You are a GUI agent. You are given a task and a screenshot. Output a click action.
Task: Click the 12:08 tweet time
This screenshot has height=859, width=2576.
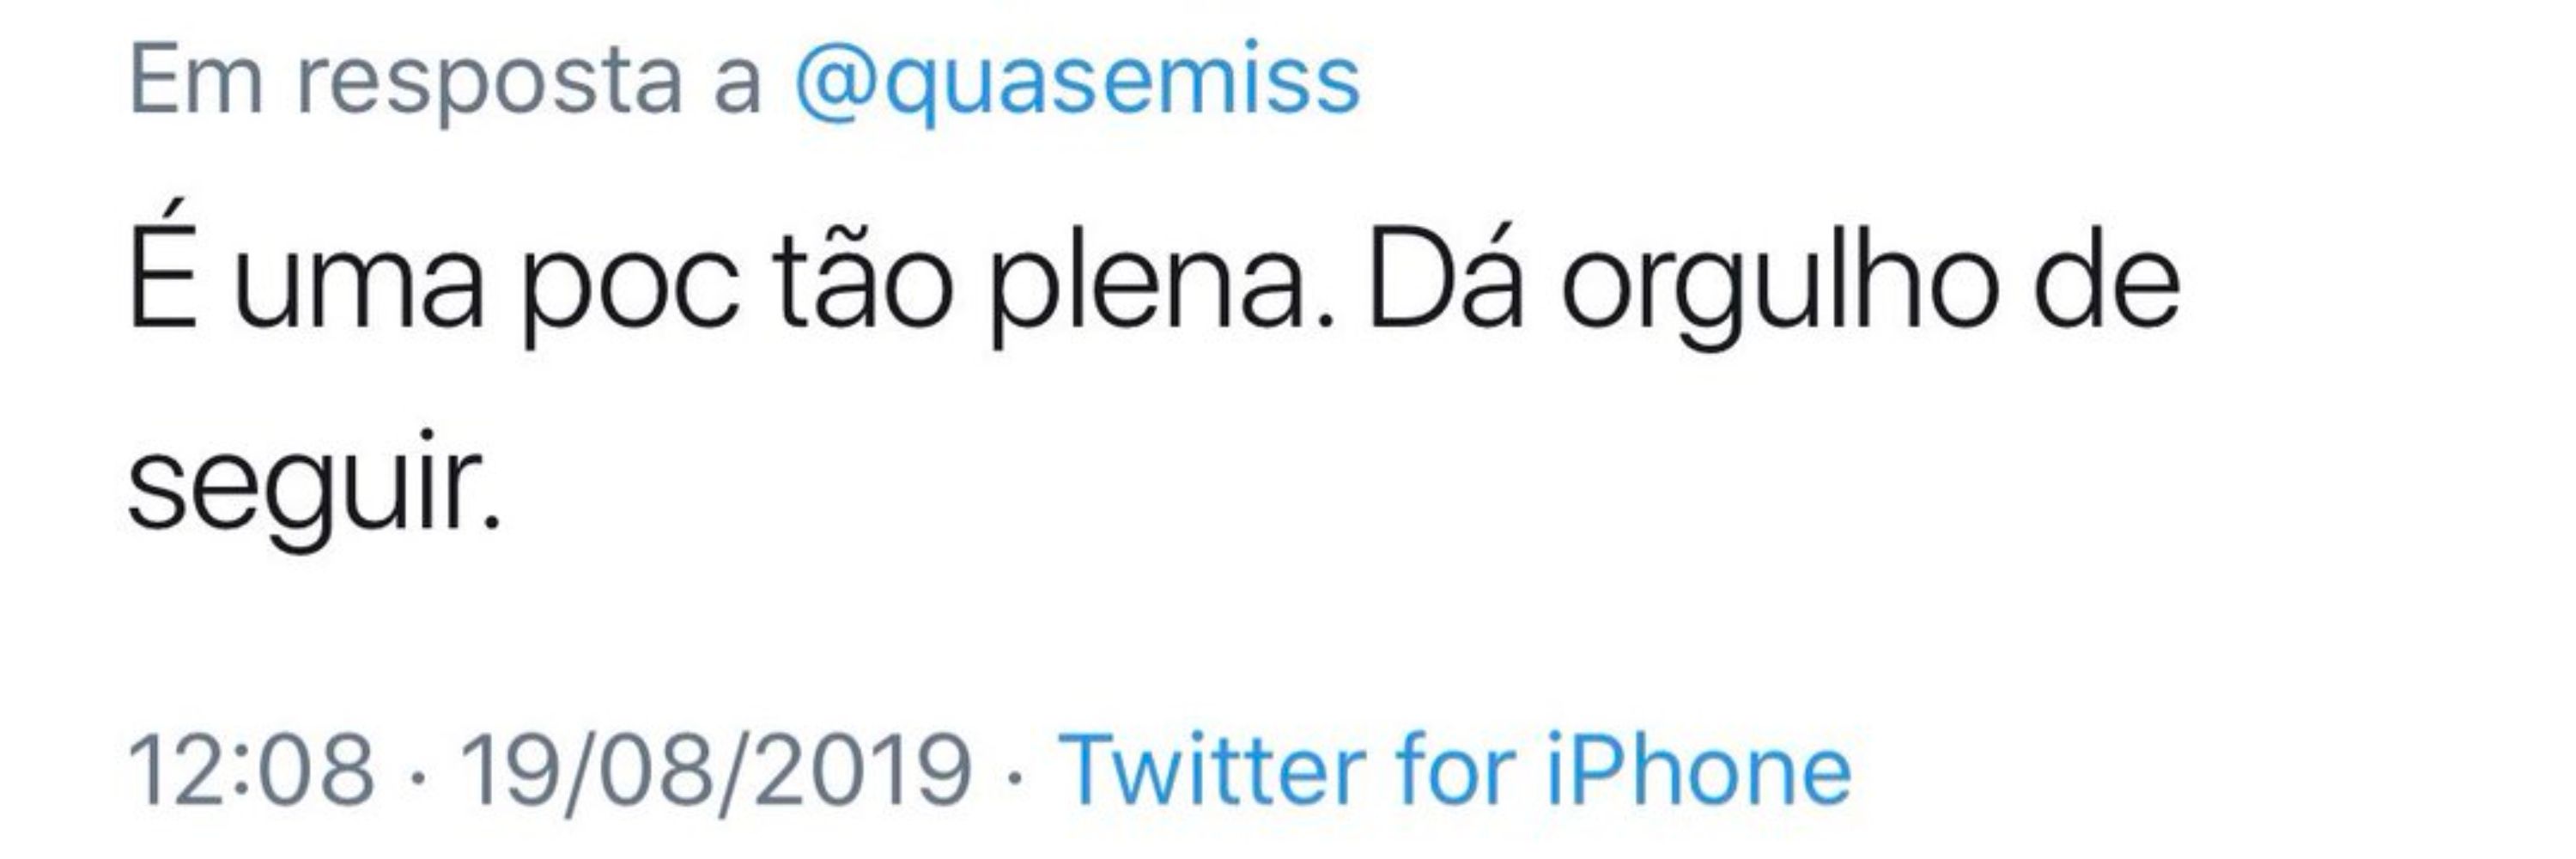(x=251, y=769)
